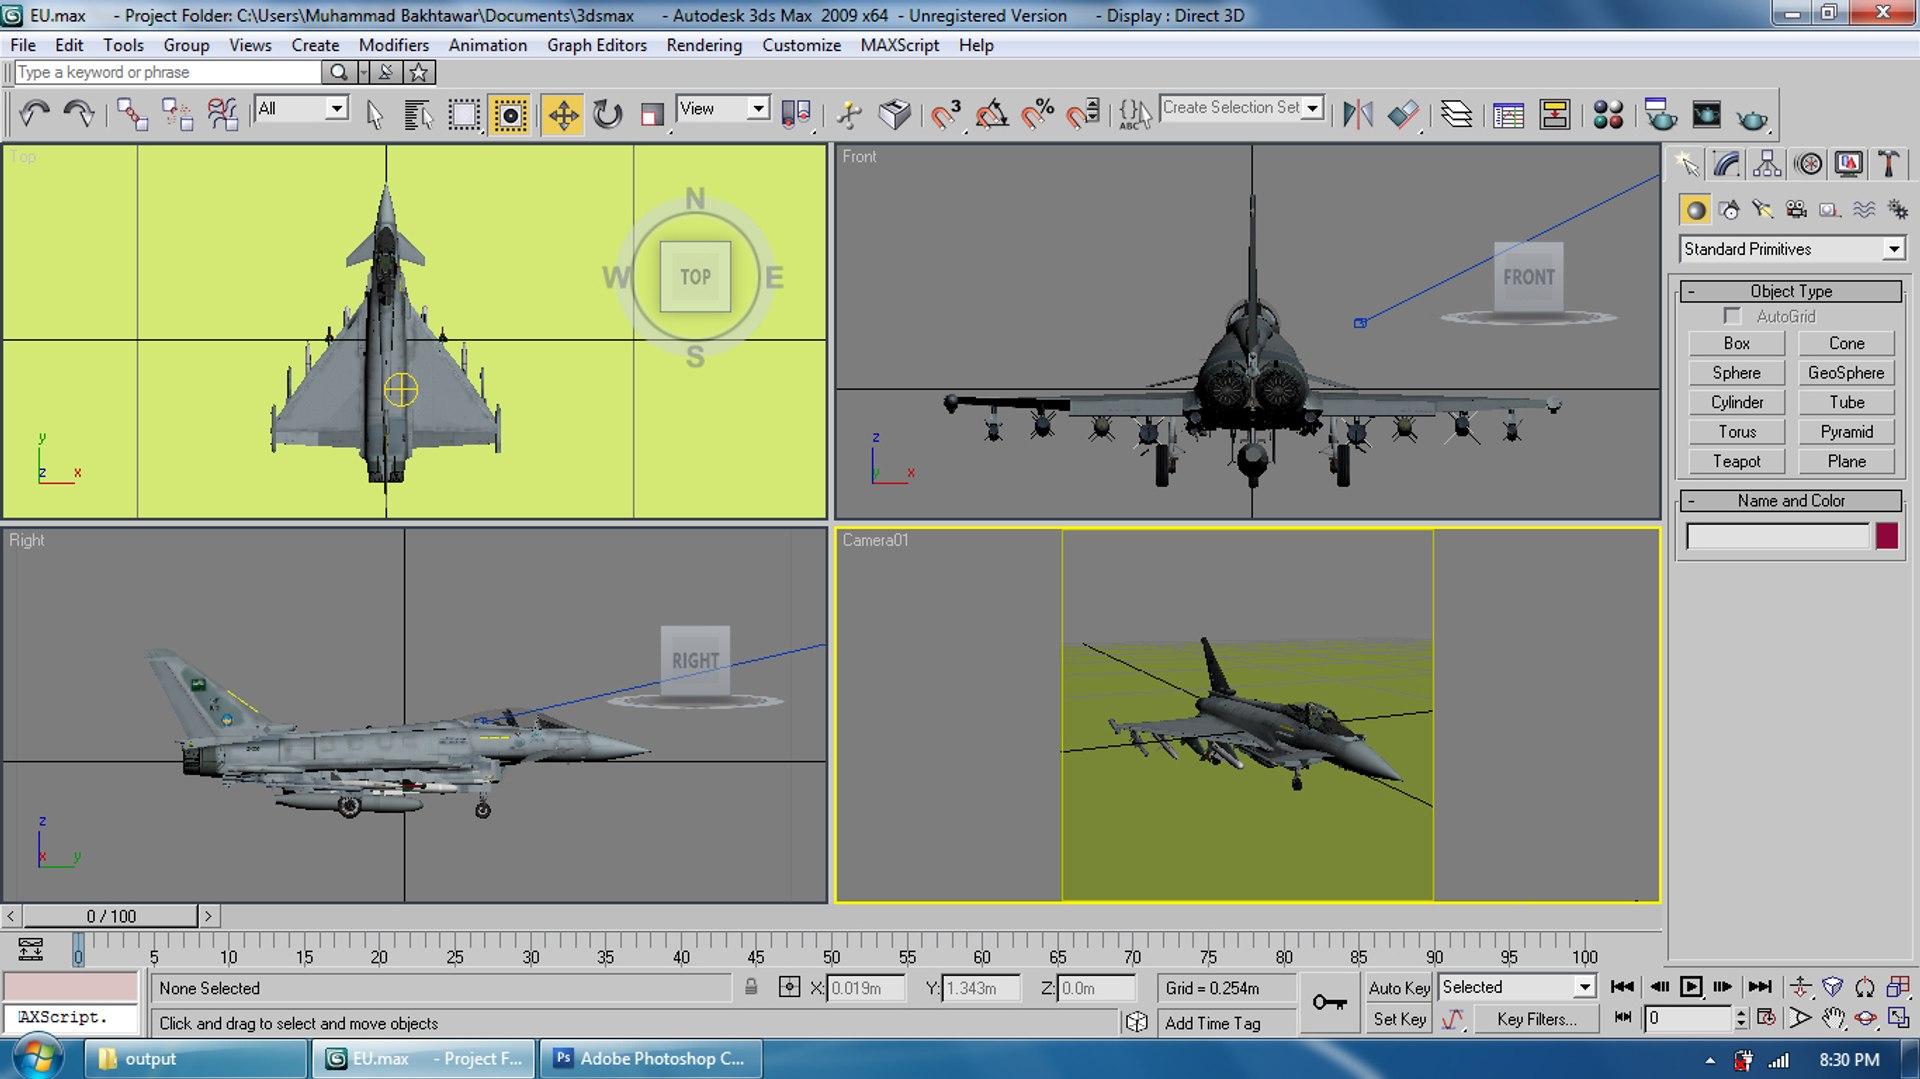This screenshot has width=1920, height=1079.
Task: Click the Play Animation button
Action: [x=1690, y=987]
